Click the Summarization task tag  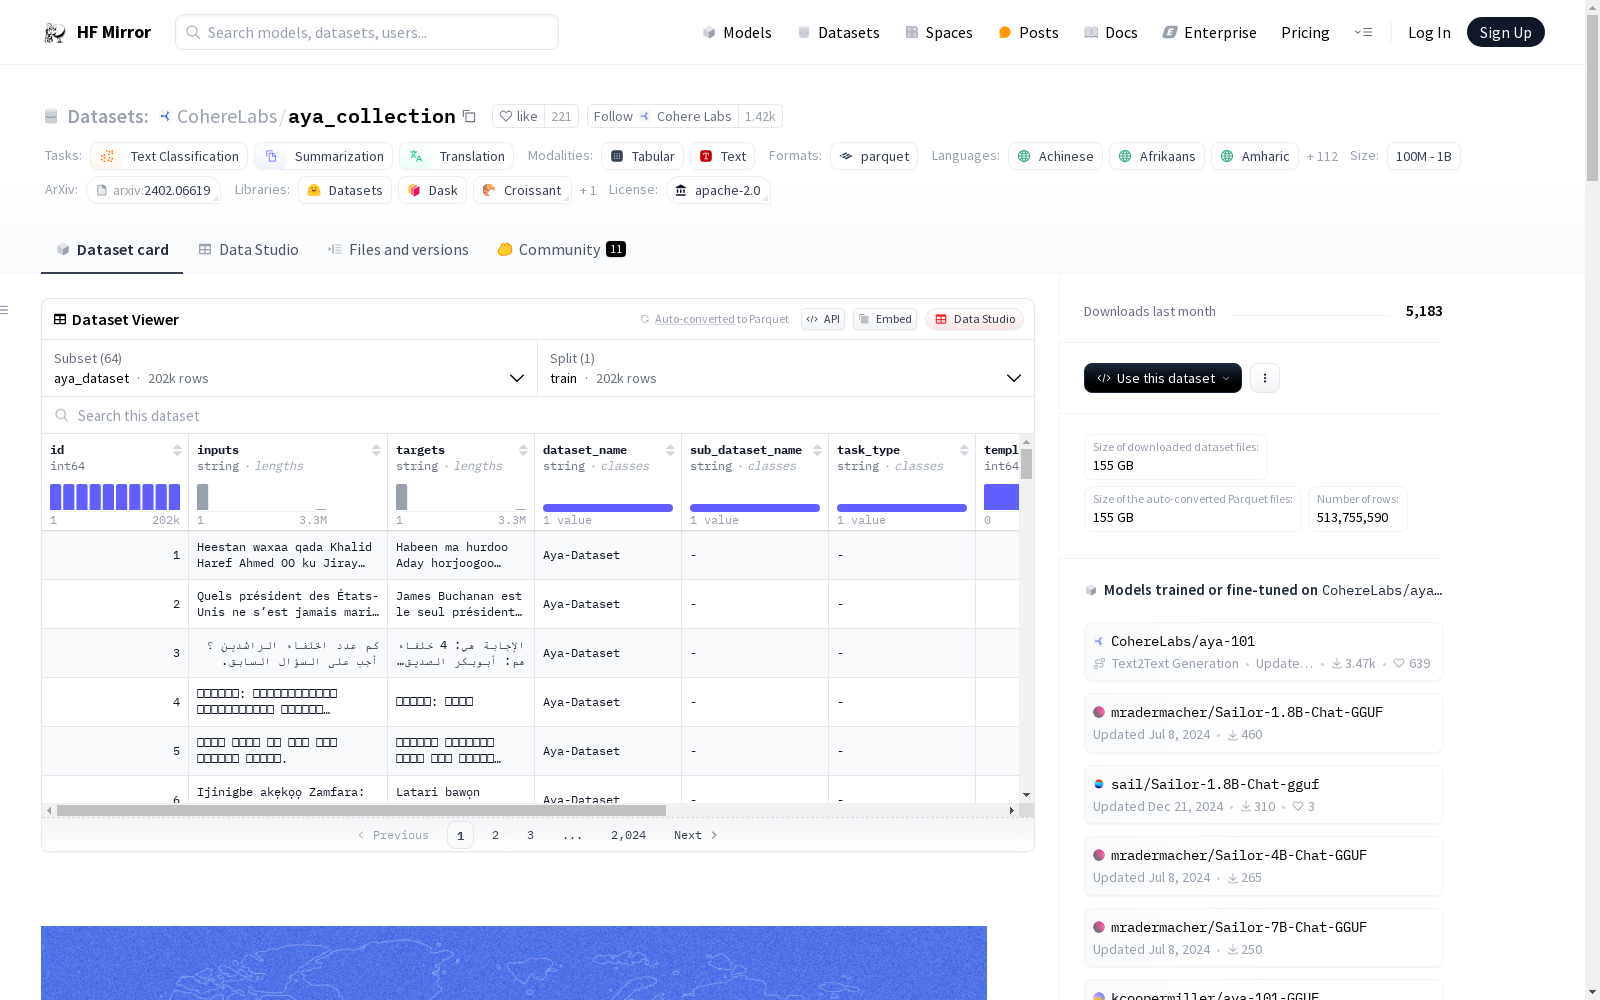pos(323,156)
